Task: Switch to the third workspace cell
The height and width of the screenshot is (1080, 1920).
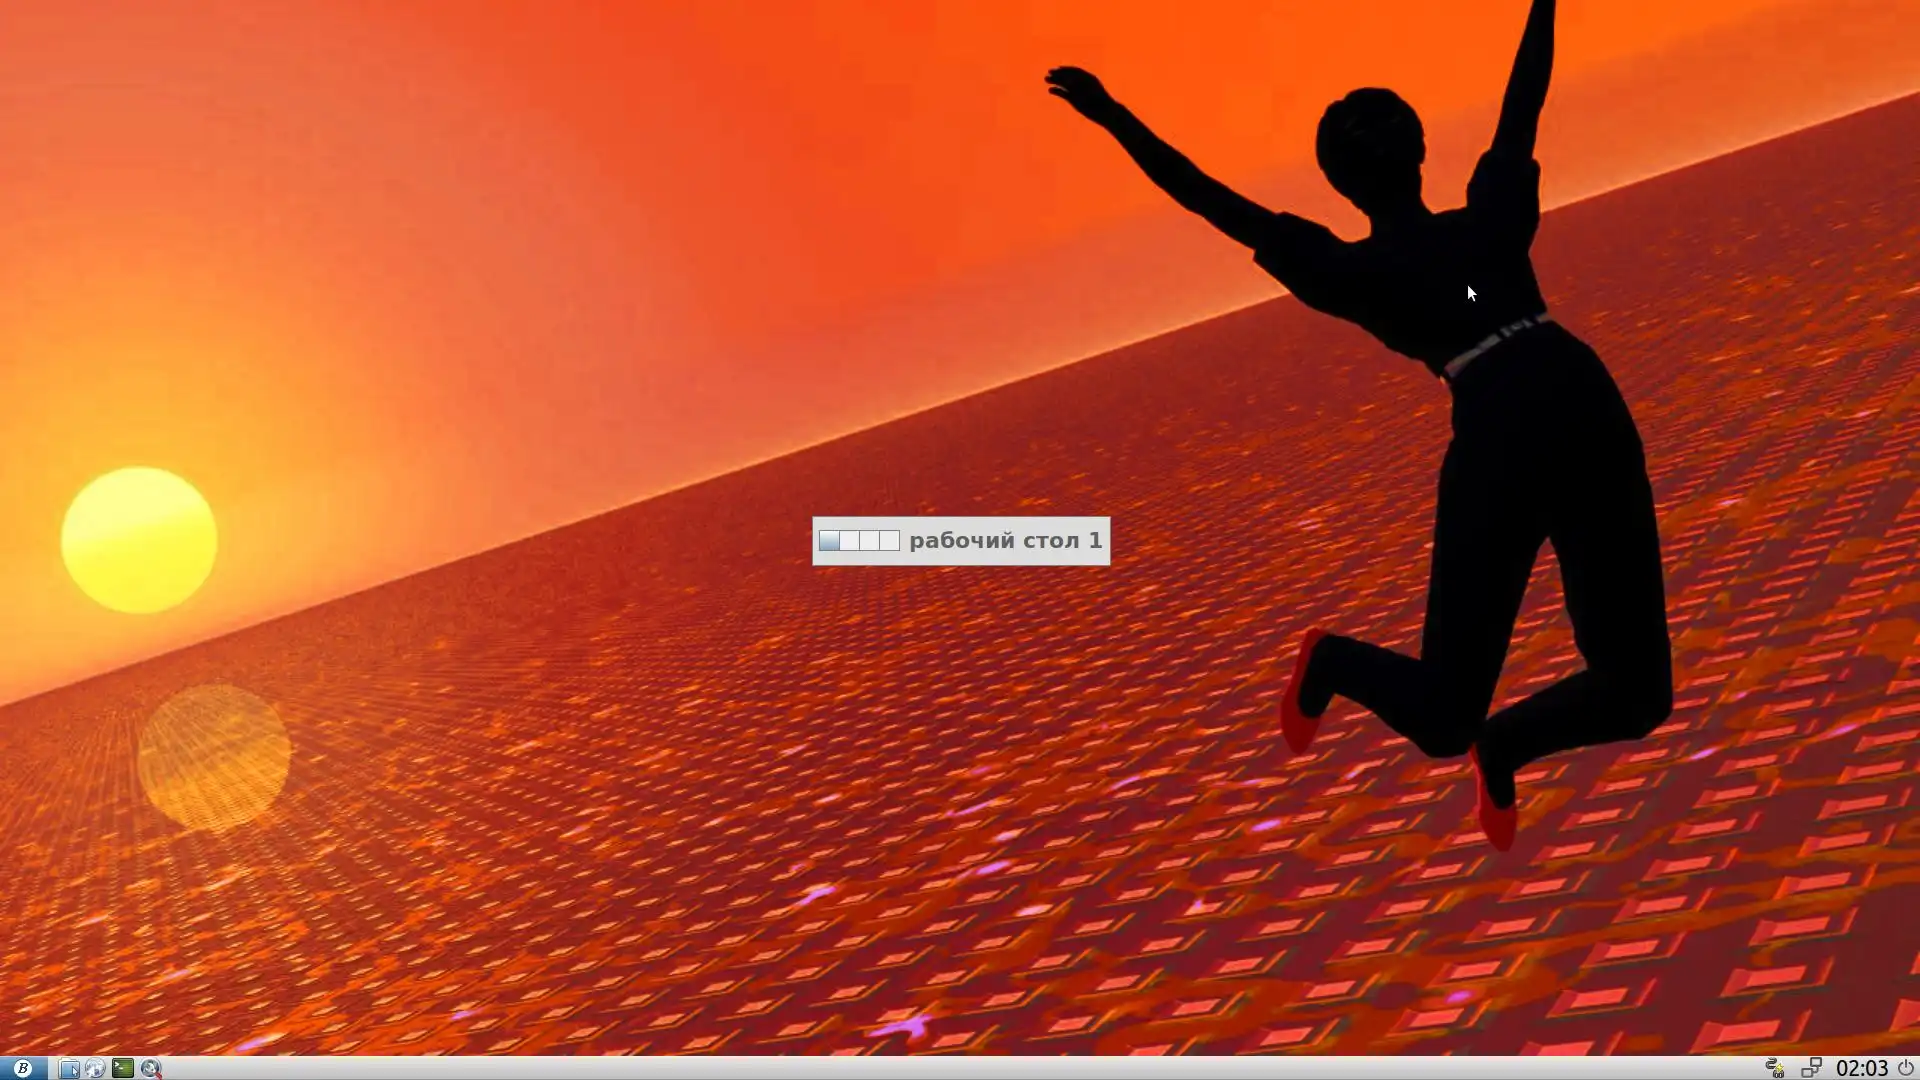Action: [x=870, y=541]
